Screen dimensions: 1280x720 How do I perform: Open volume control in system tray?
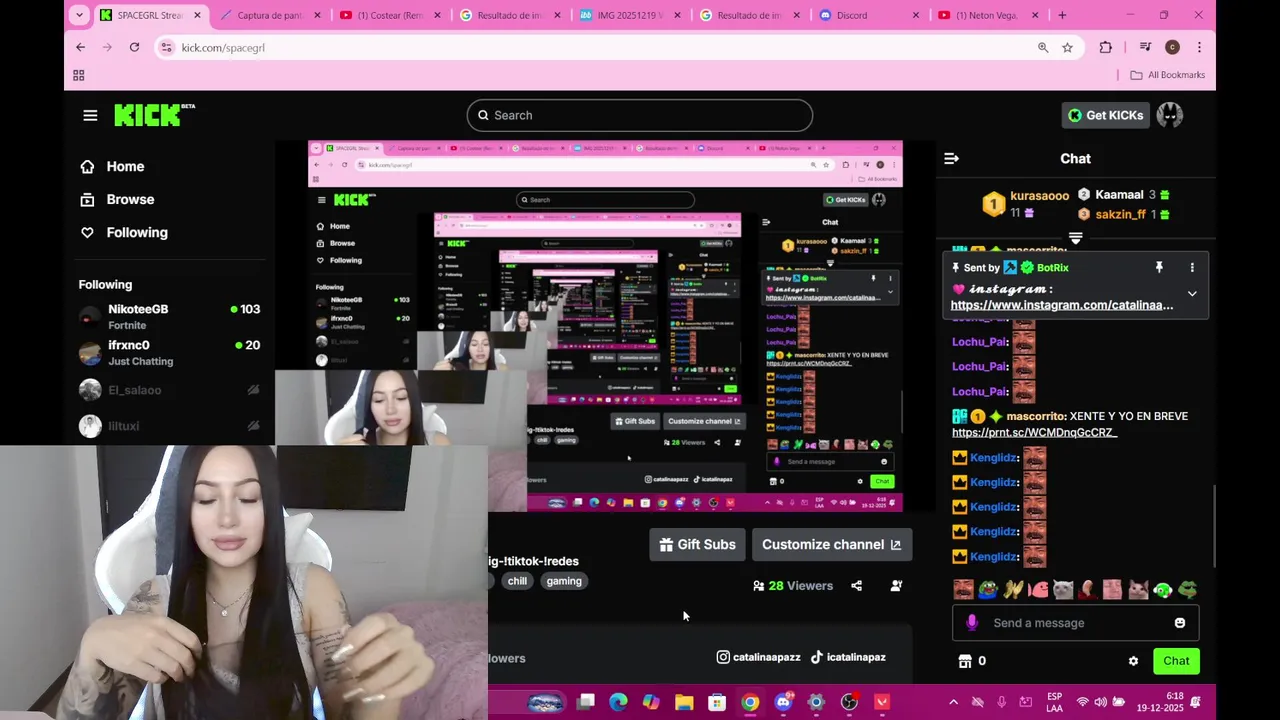tap(1100, 702)
